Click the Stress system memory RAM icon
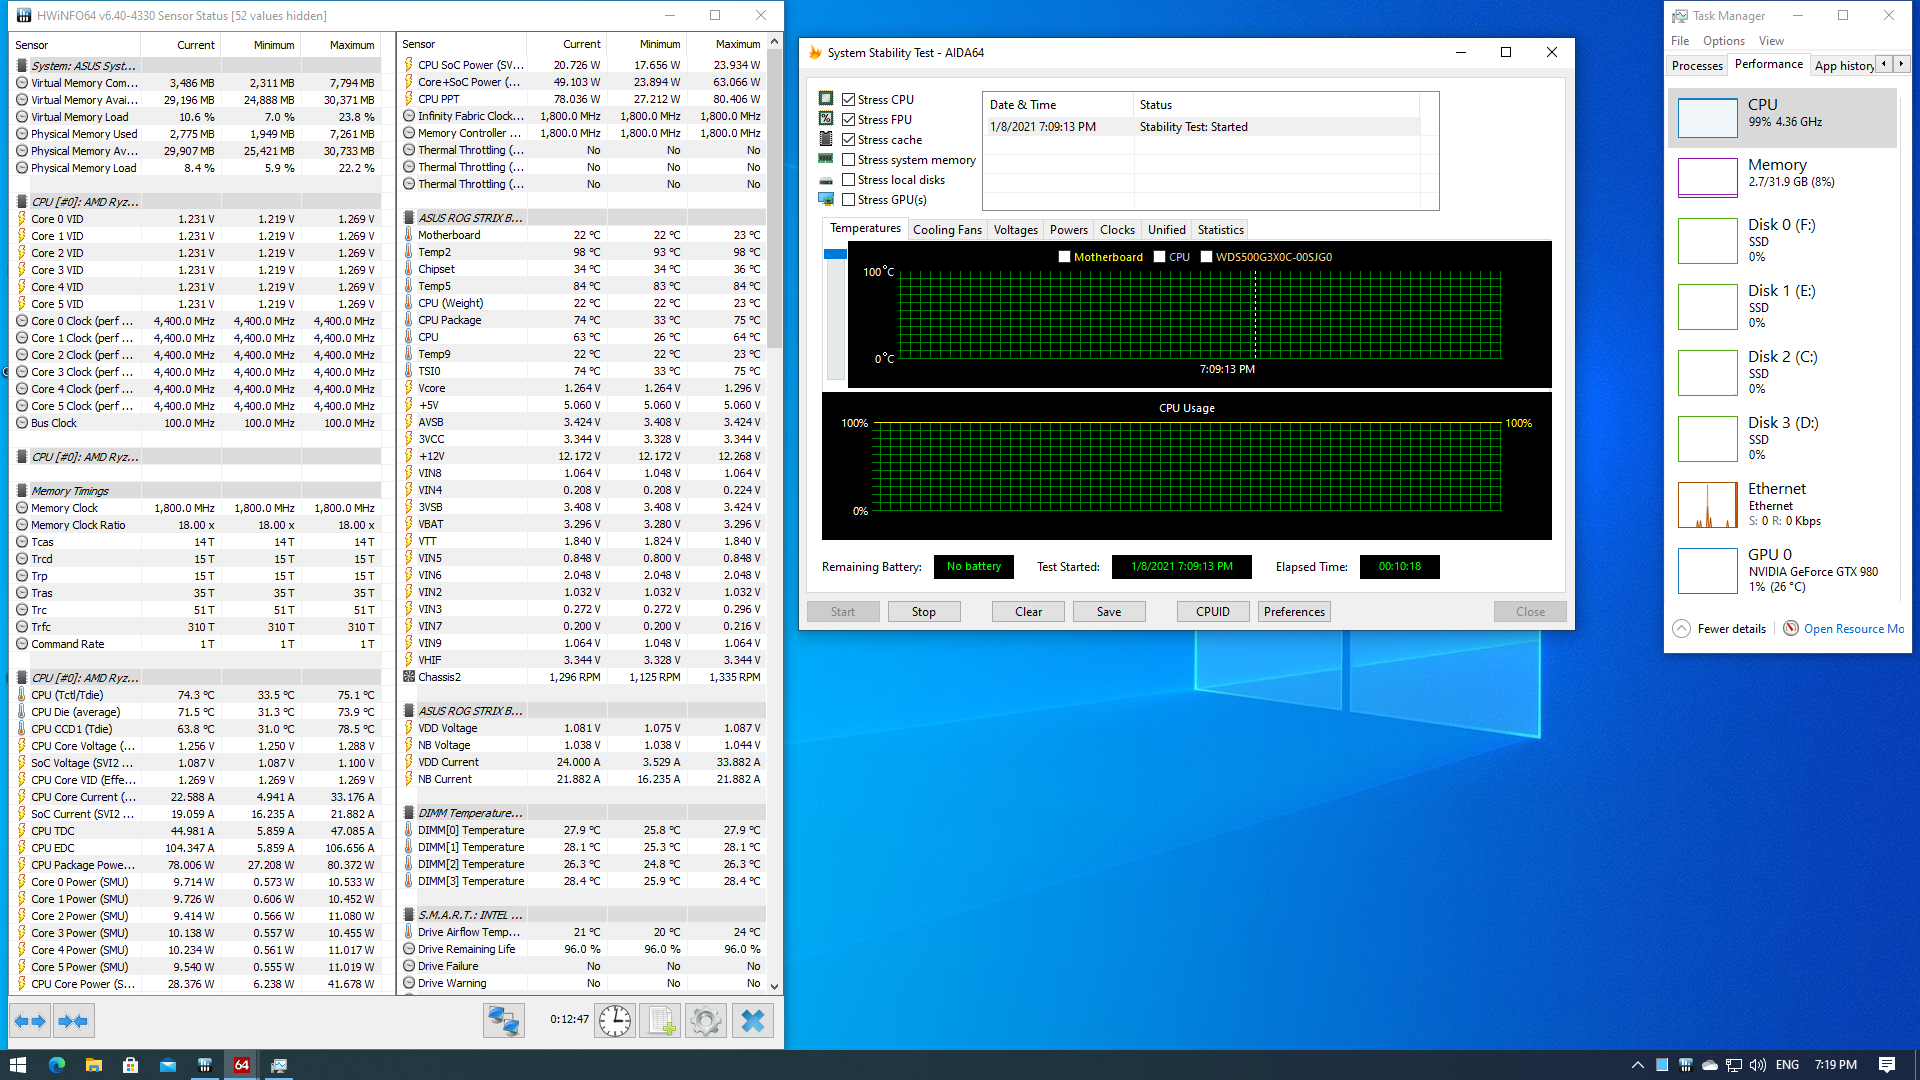Screen dimensions: 1920x1080 [826, 159]
